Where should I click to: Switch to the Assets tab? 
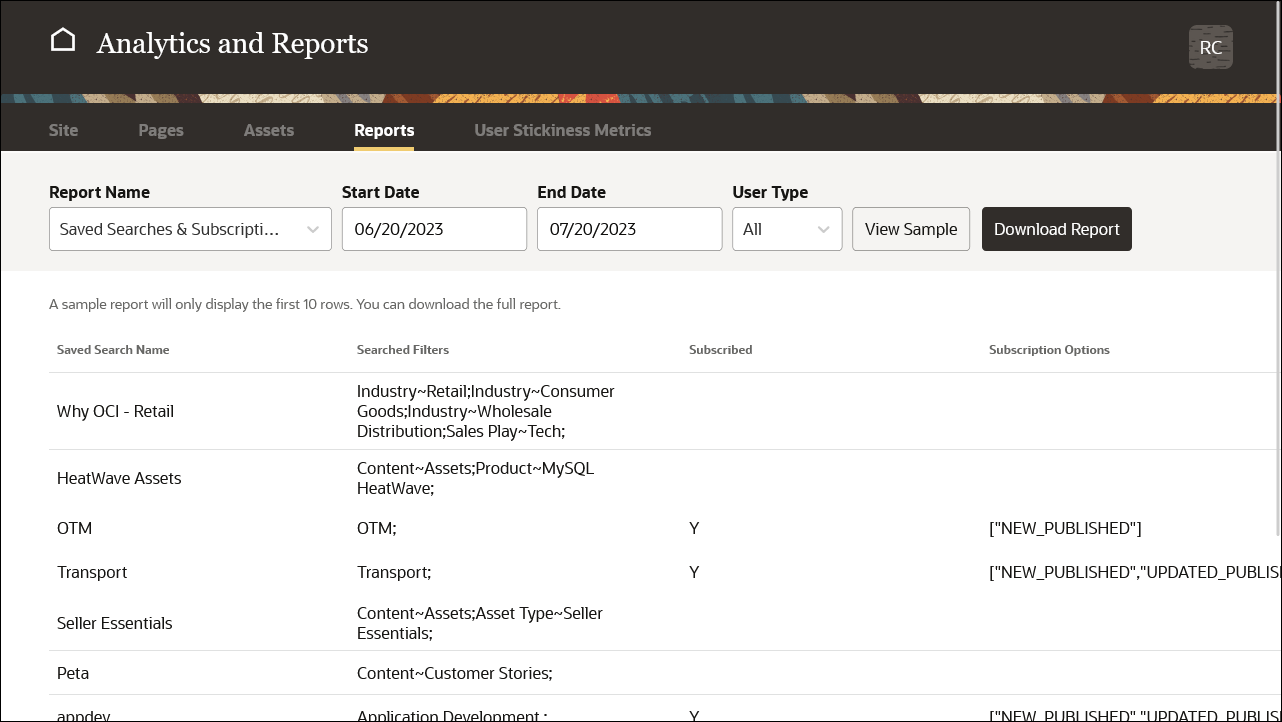coord(268,130)
